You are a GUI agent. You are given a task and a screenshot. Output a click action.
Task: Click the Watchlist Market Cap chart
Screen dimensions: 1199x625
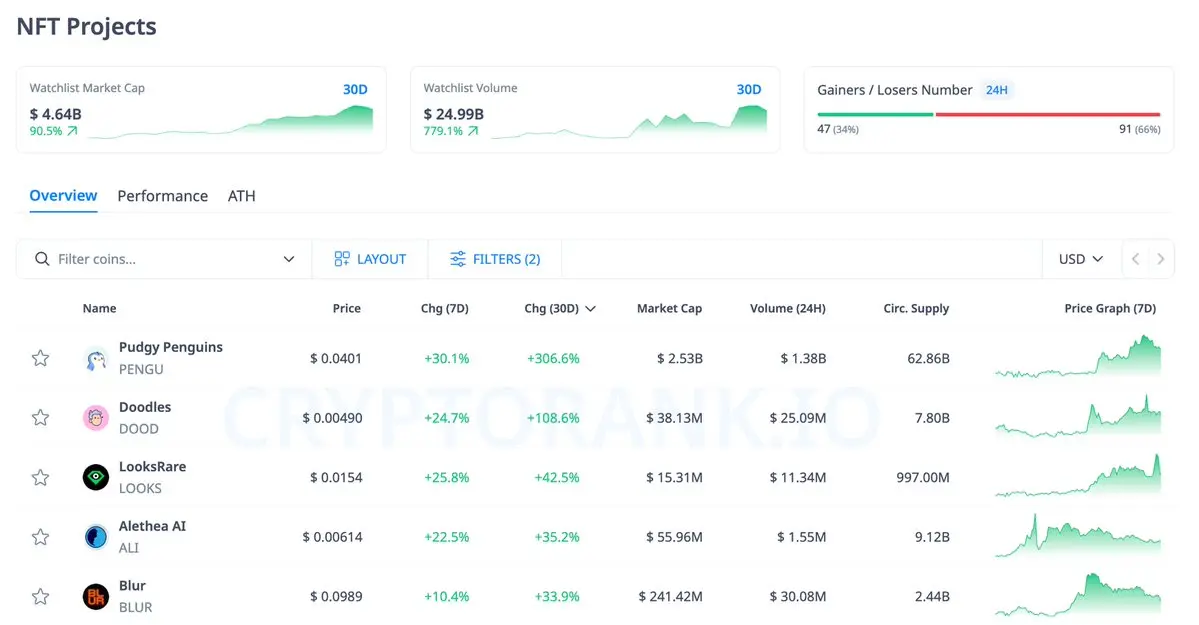[x=231, y=122]
